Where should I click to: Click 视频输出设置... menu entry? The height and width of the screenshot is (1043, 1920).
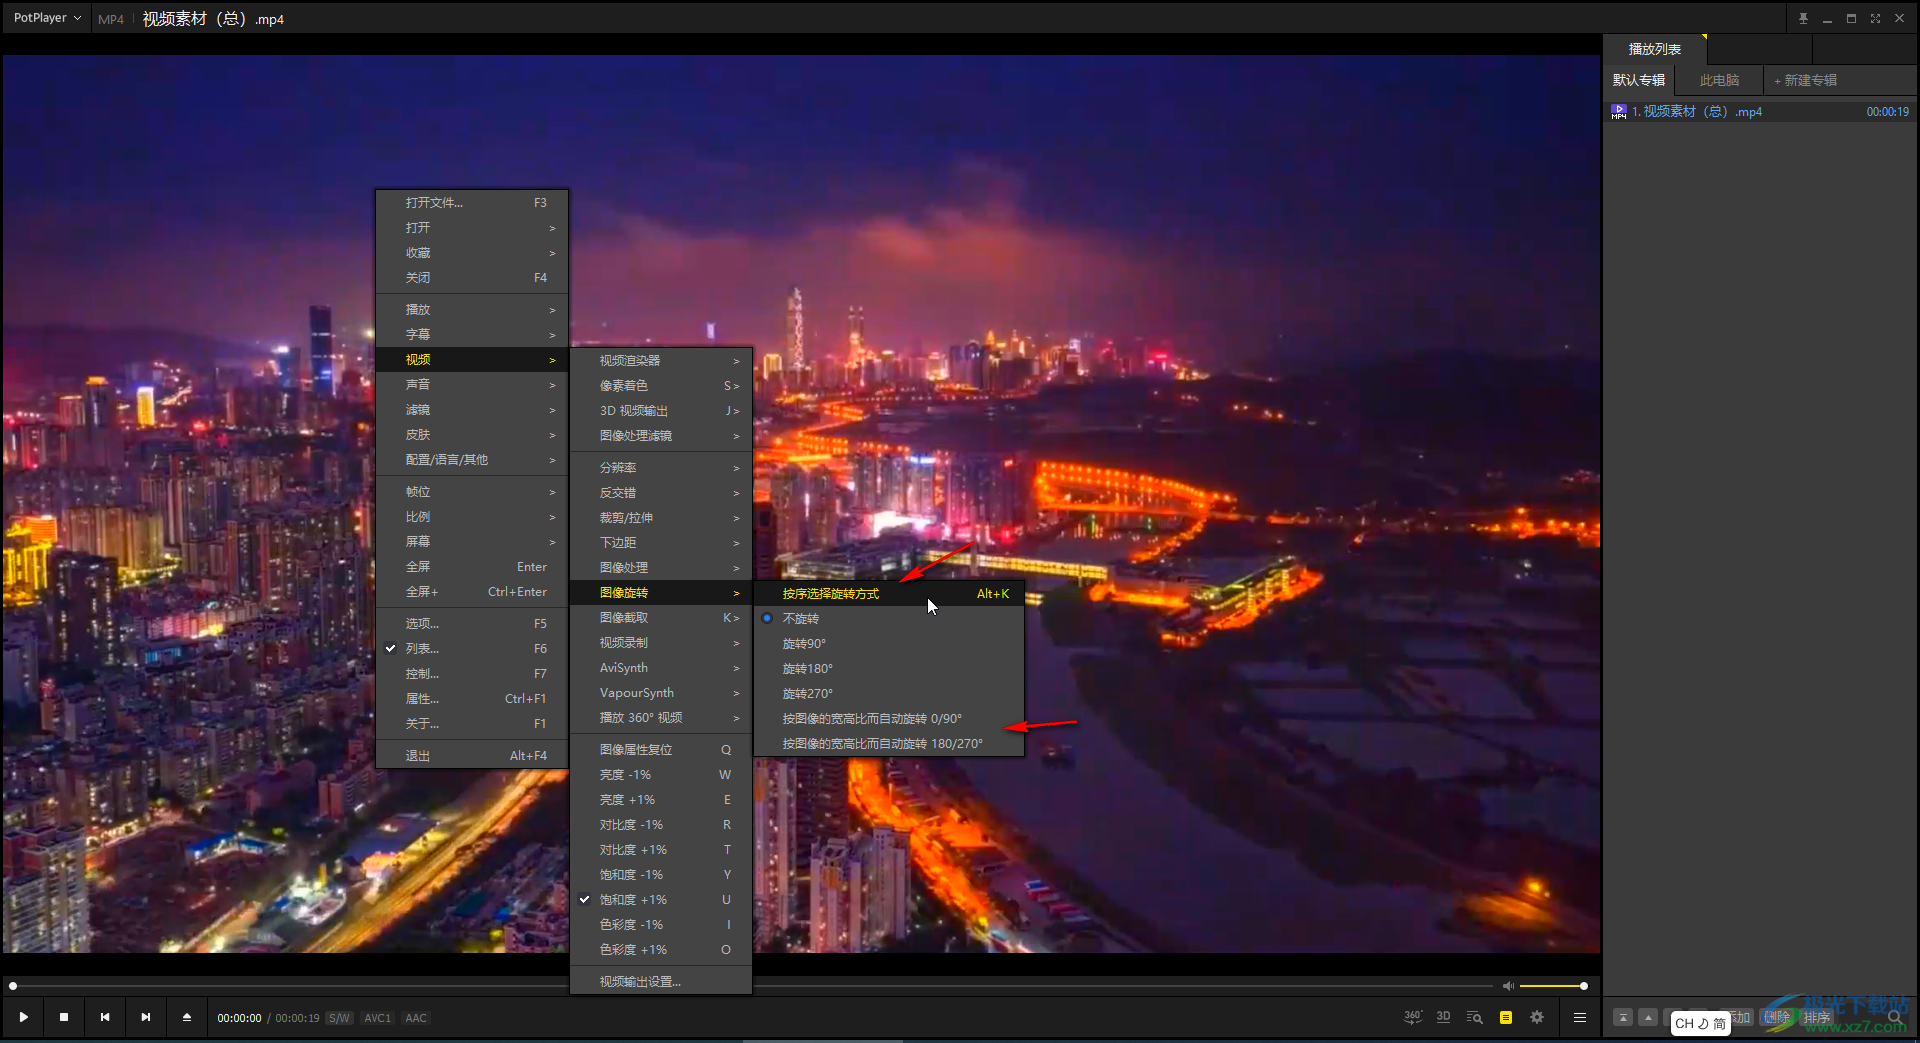pos(640,982)
